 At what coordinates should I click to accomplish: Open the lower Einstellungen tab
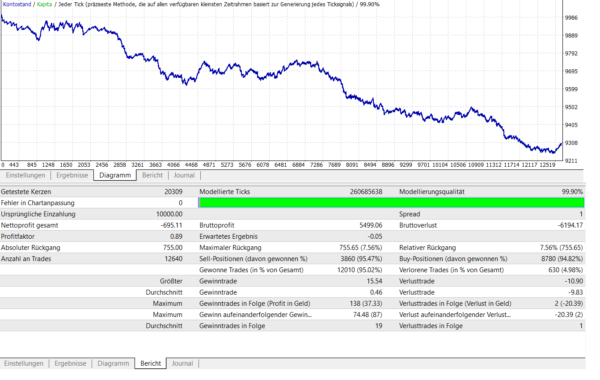tap(24, 364)
